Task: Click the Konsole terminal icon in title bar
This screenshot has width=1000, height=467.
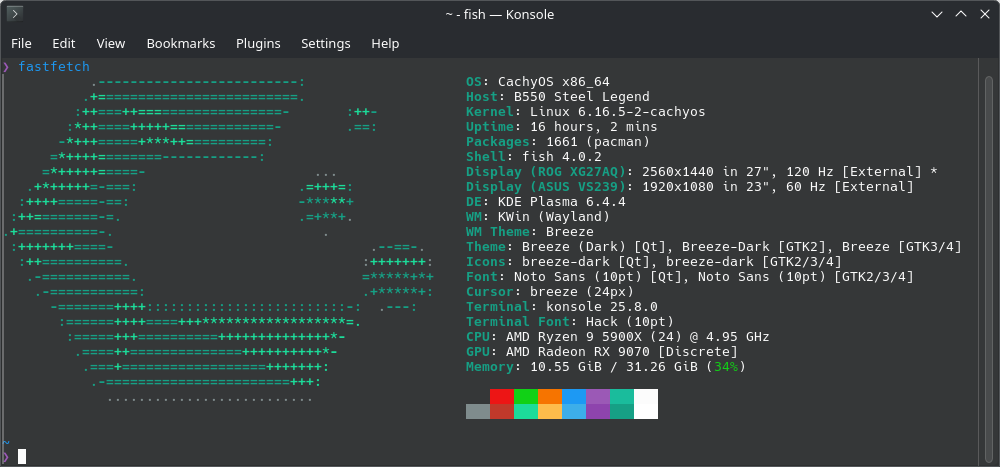Action: pyautogui.click(x=15, y=13)
